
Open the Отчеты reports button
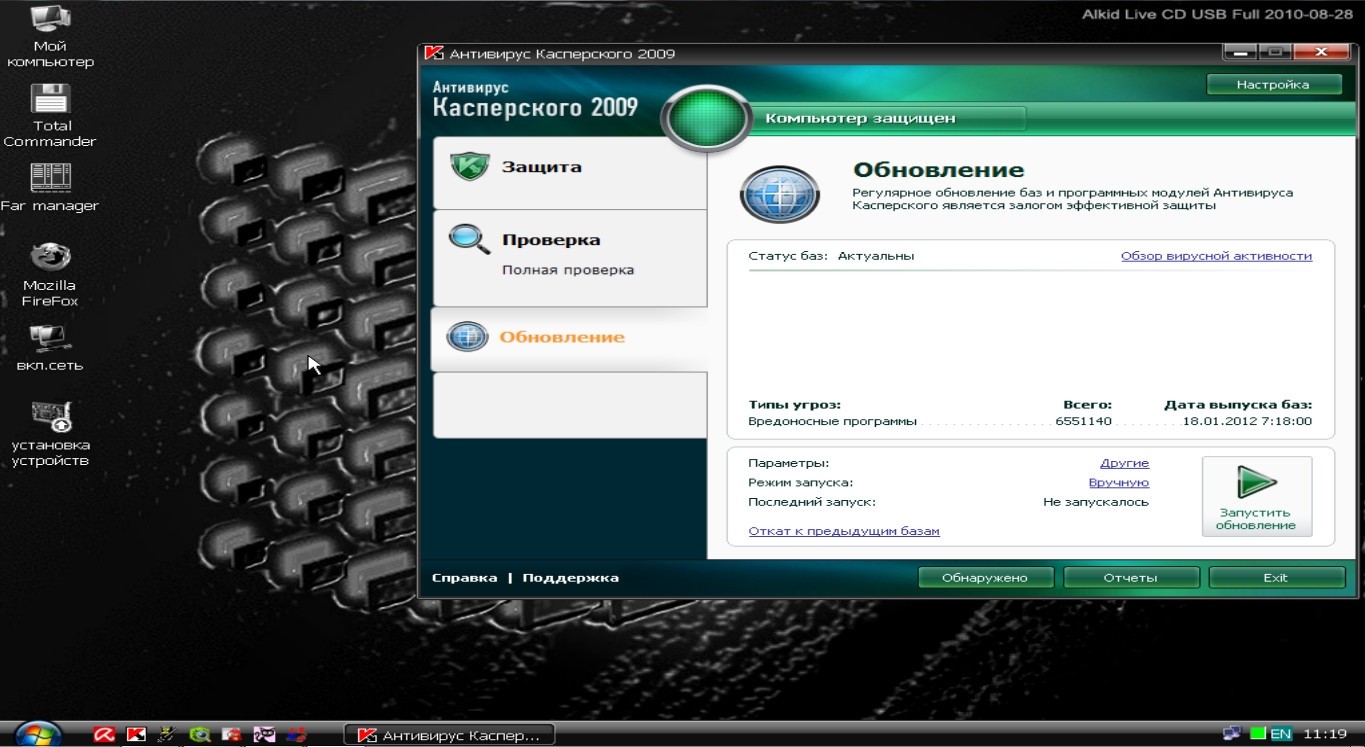pyautogui.click(x=1130, y=578)
